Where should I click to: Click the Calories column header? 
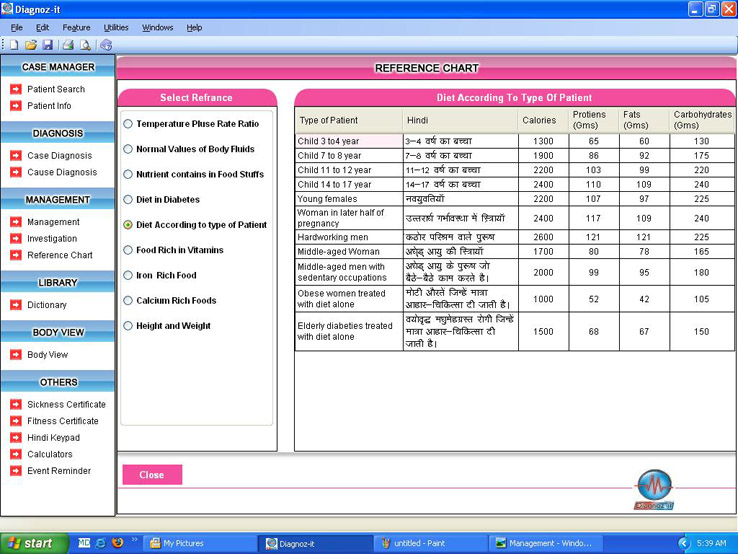(x=539, y=120)
